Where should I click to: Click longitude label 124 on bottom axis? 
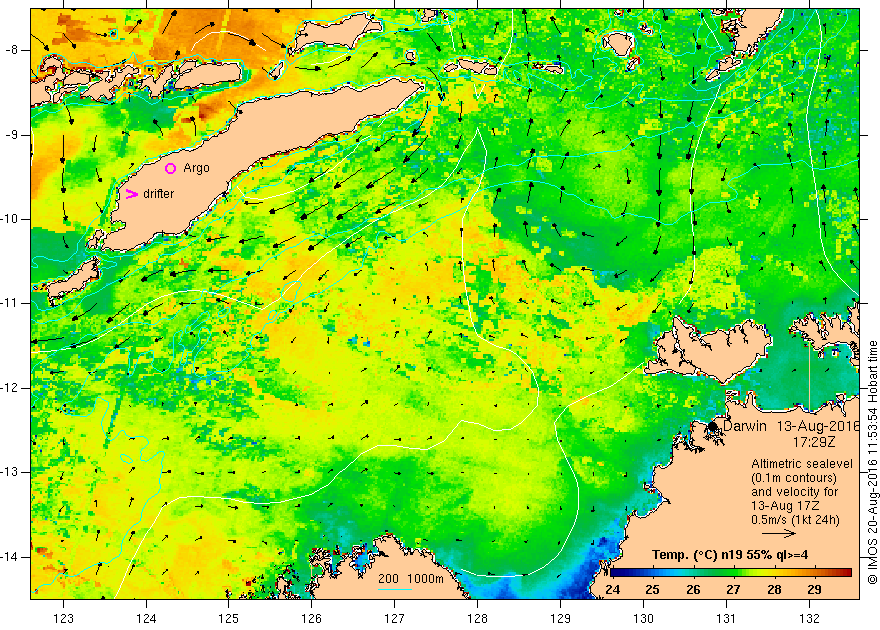[x=146, y=618]
